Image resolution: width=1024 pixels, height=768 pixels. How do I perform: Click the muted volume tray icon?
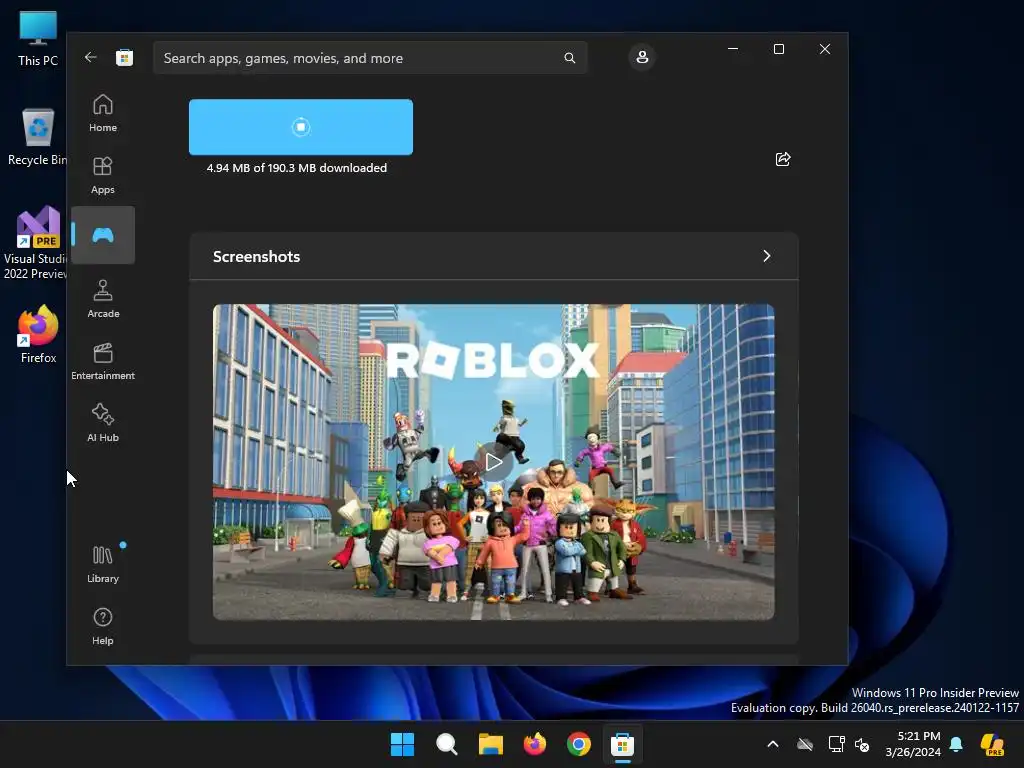click(862, 744)
